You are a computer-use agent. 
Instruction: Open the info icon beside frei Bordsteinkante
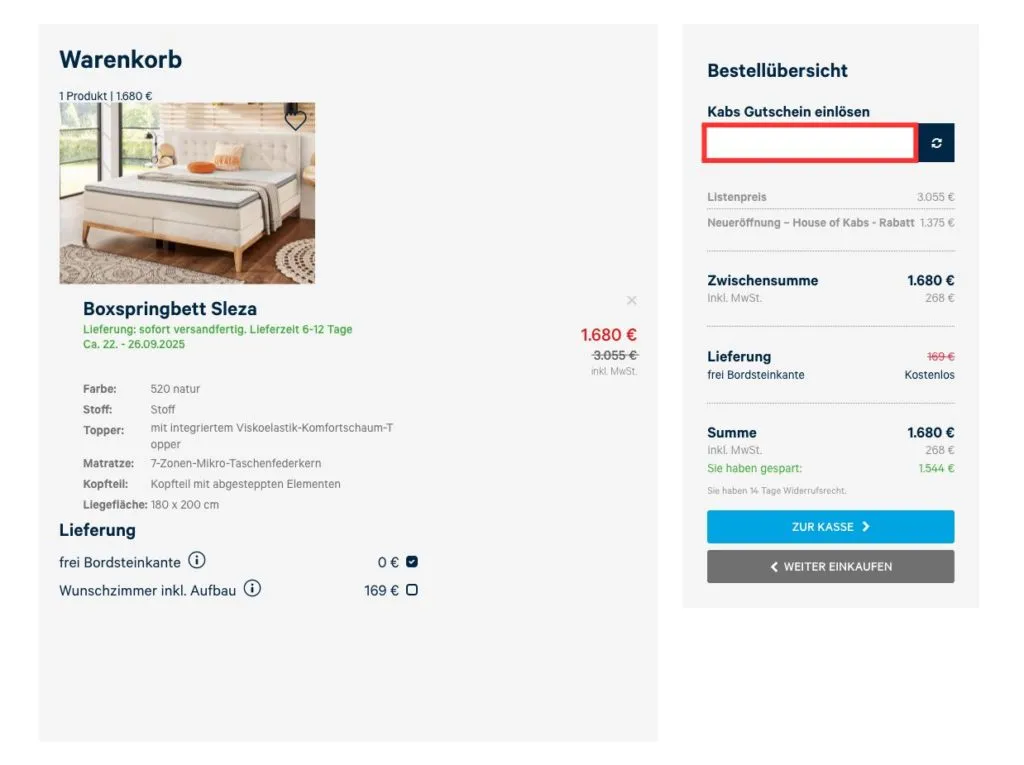[x=196, y=561]
